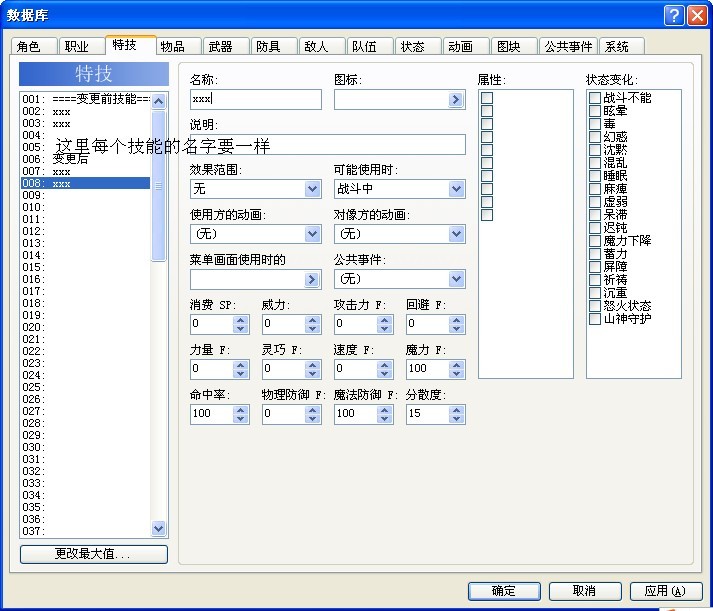
Task: Decrease 魔法防御 F value
Action: (x=385, y=419)
